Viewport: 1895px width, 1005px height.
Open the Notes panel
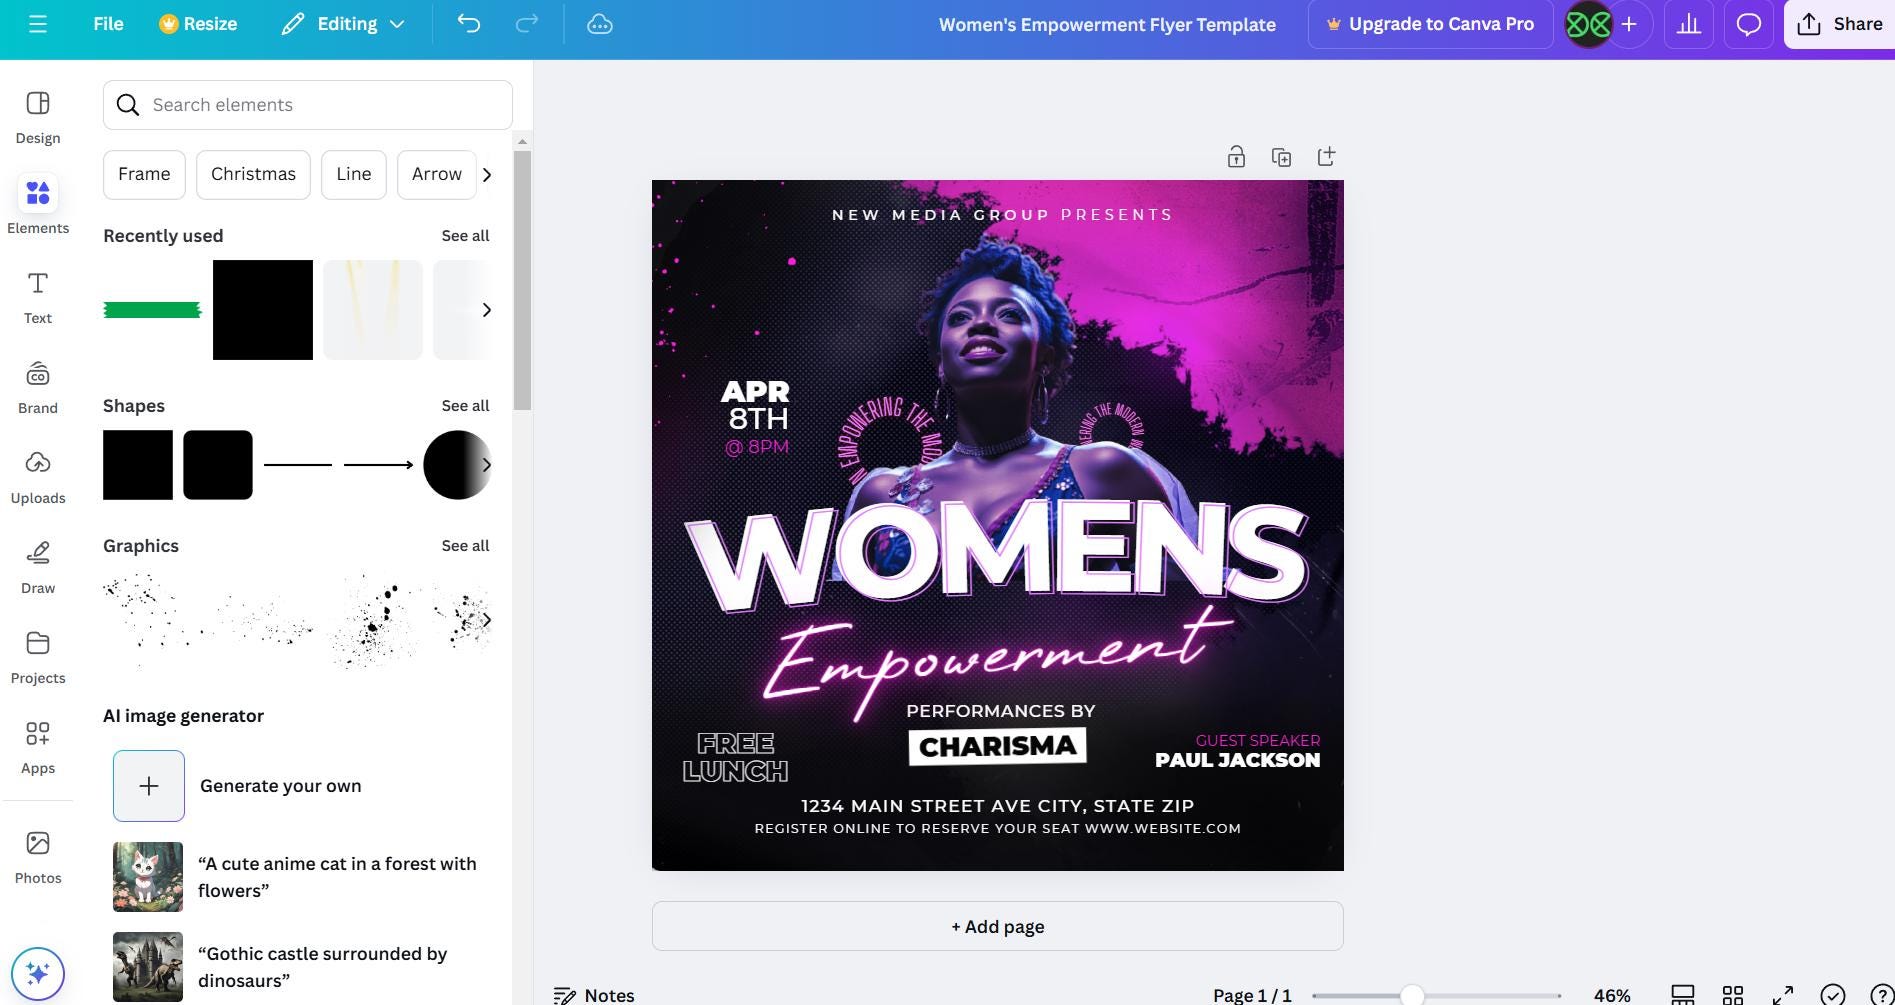coord(594,994)
